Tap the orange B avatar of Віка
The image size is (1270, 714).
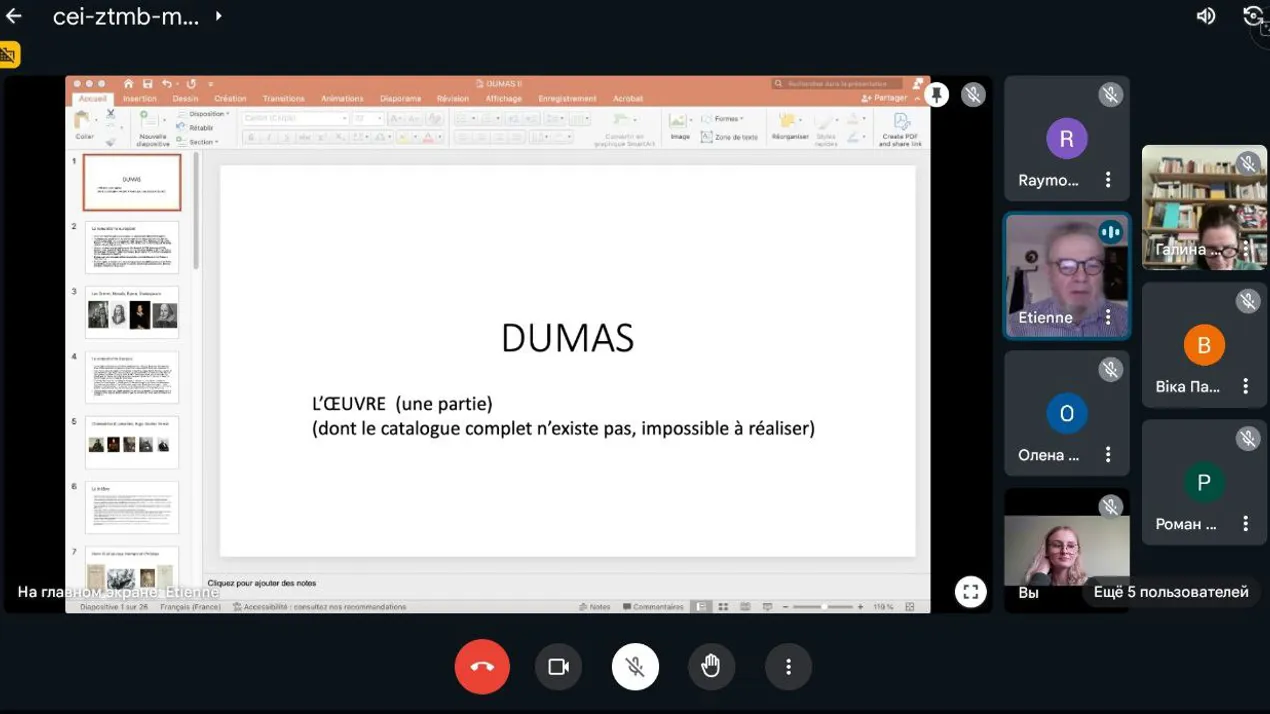coord(1204,345)
